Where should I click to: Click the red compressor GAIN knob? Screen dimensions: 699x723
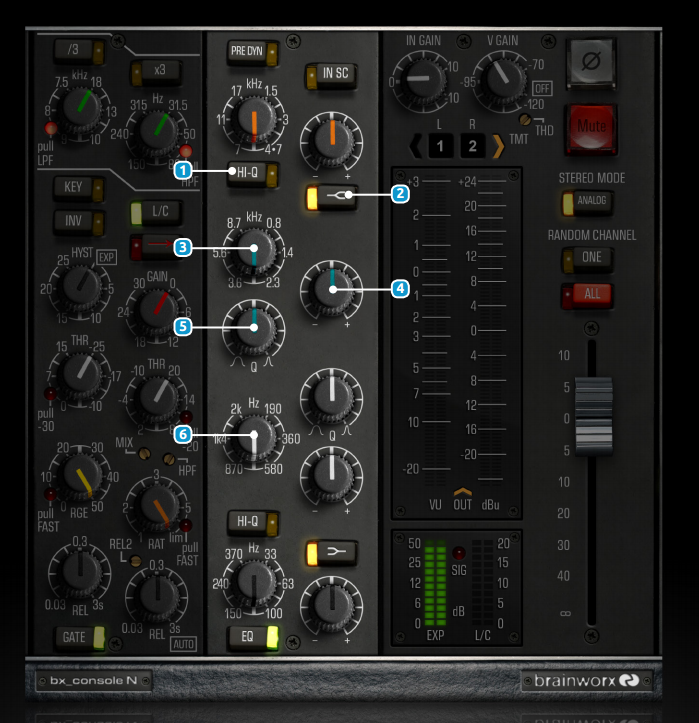point(158,310)
